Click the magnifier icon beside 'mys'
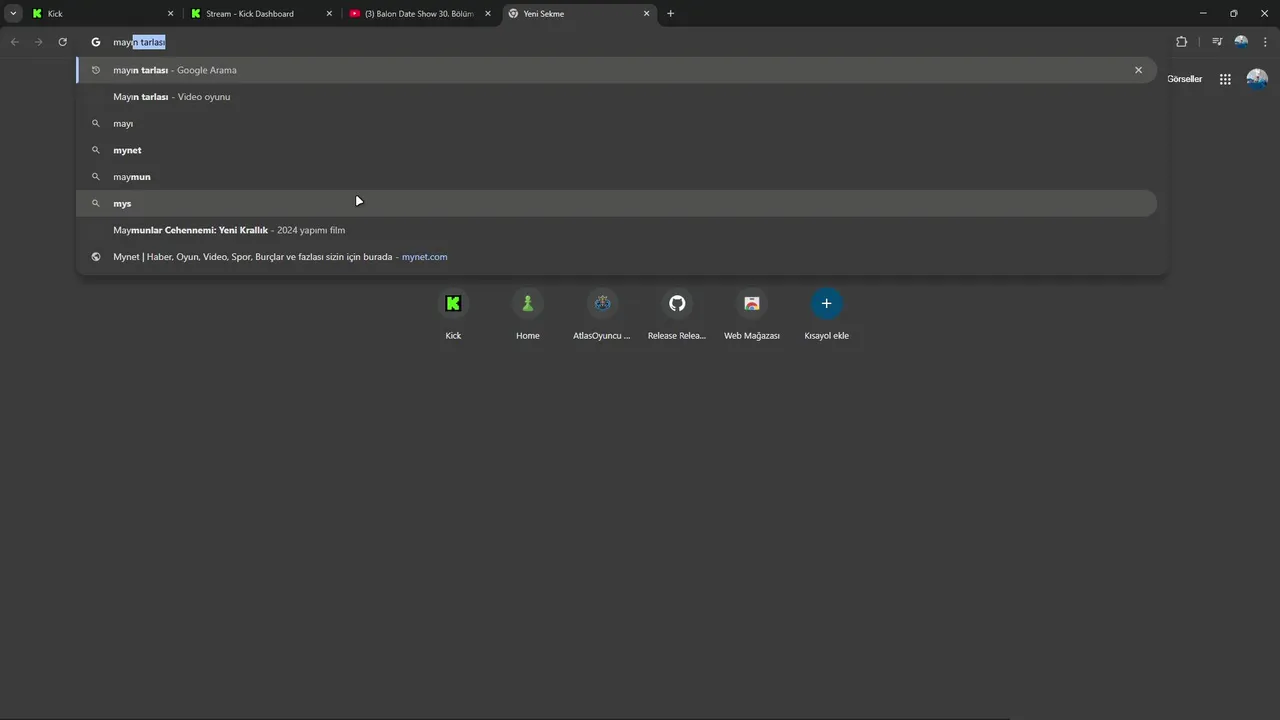Screen dimensions: 1280x720 click(x=96, y=203)
